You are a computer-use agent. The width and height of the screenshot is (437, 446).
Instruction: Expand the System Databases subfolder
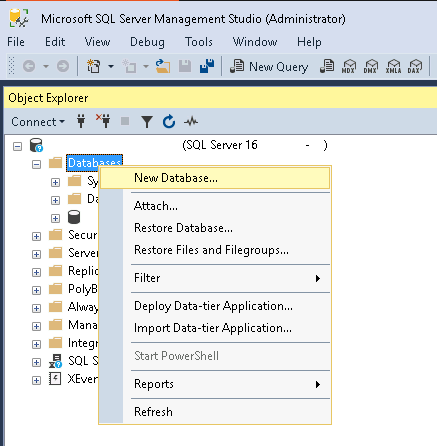coord(55,182)
